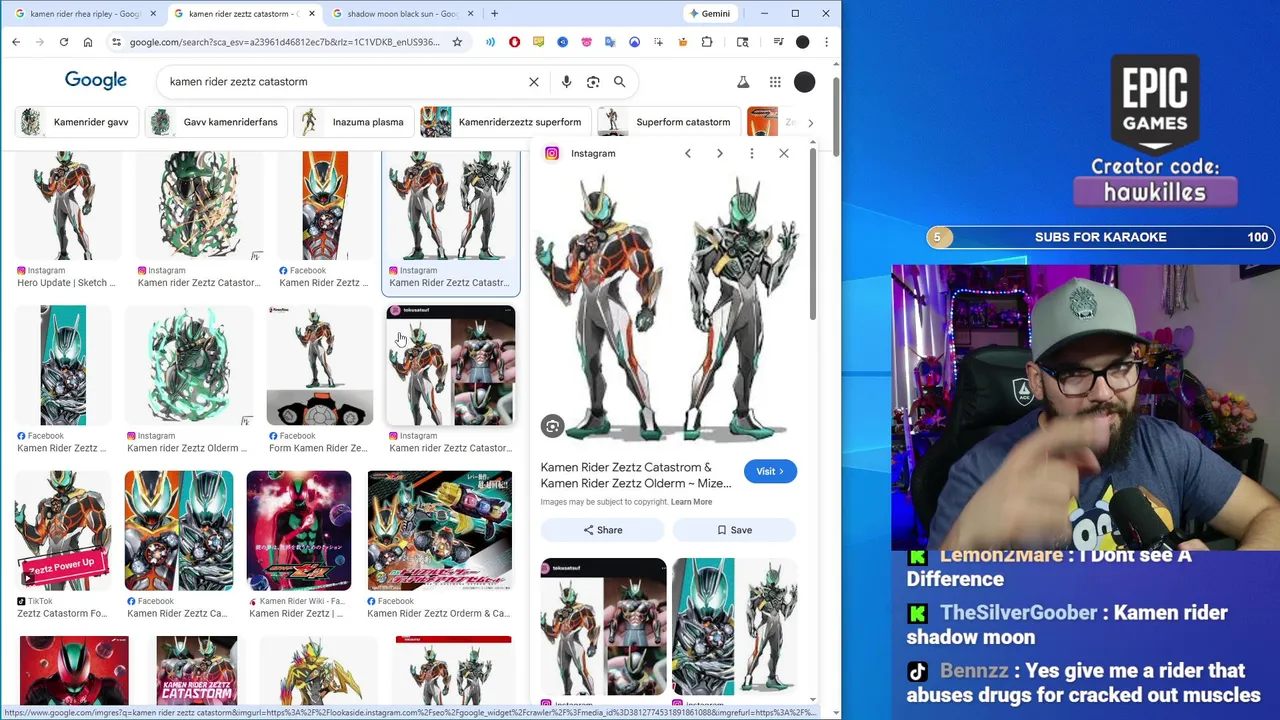Click Chrome profile avatar in toolbar
This screenshot has width=1280, height=720.
pos(802,42)
